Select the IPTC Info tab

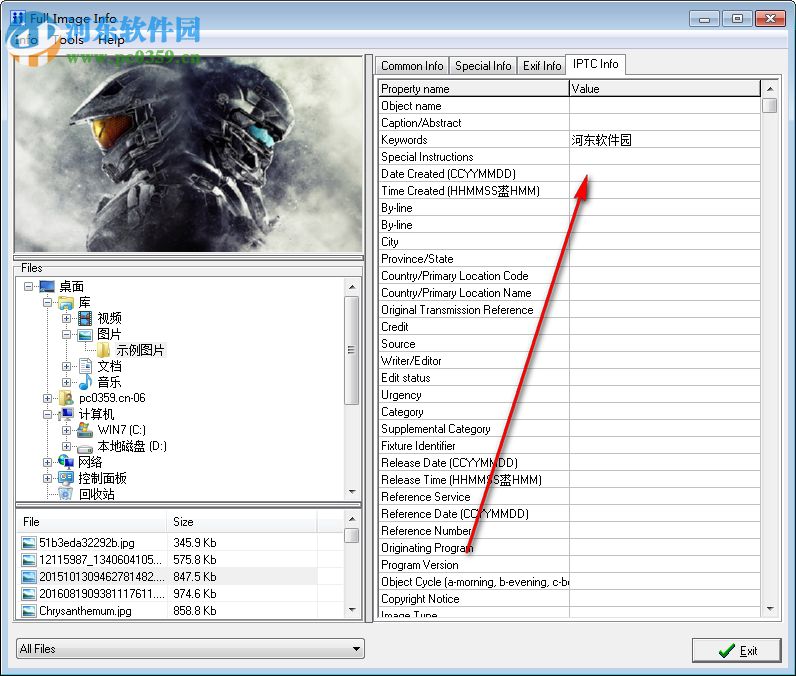(x=595, y=64)
